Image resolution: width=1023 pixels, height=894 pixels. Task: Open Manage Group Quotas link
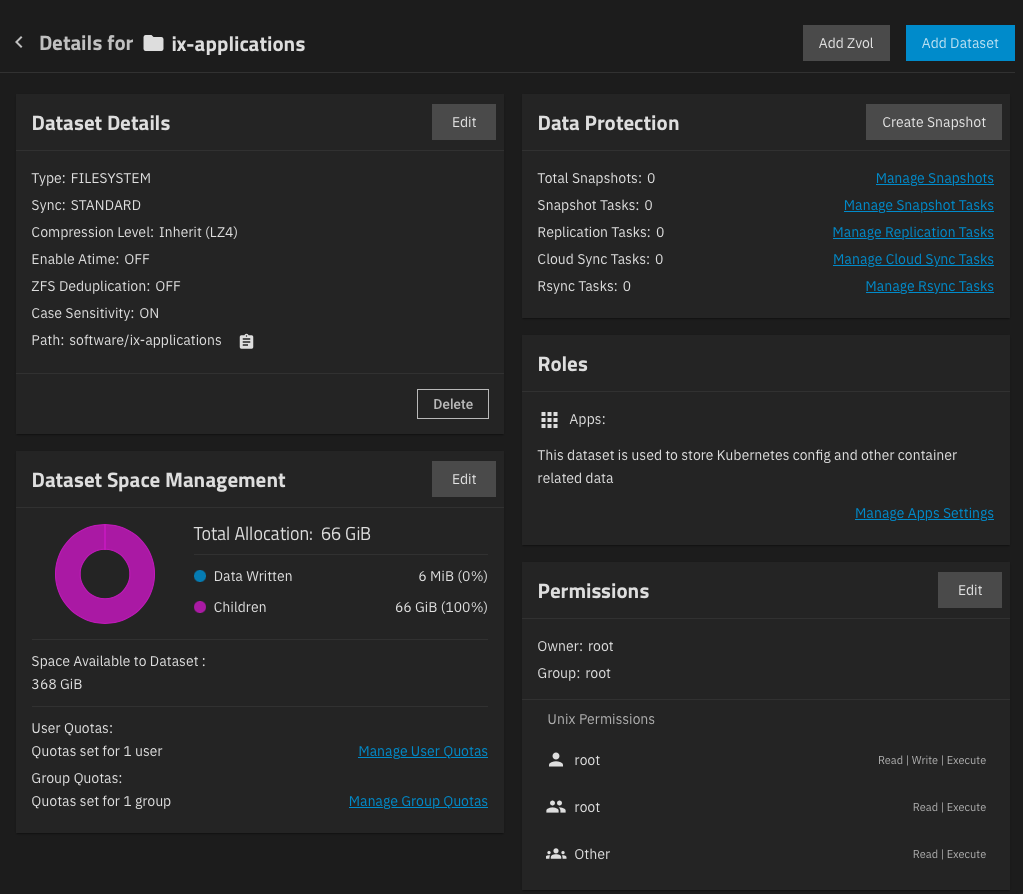[418, 801]
